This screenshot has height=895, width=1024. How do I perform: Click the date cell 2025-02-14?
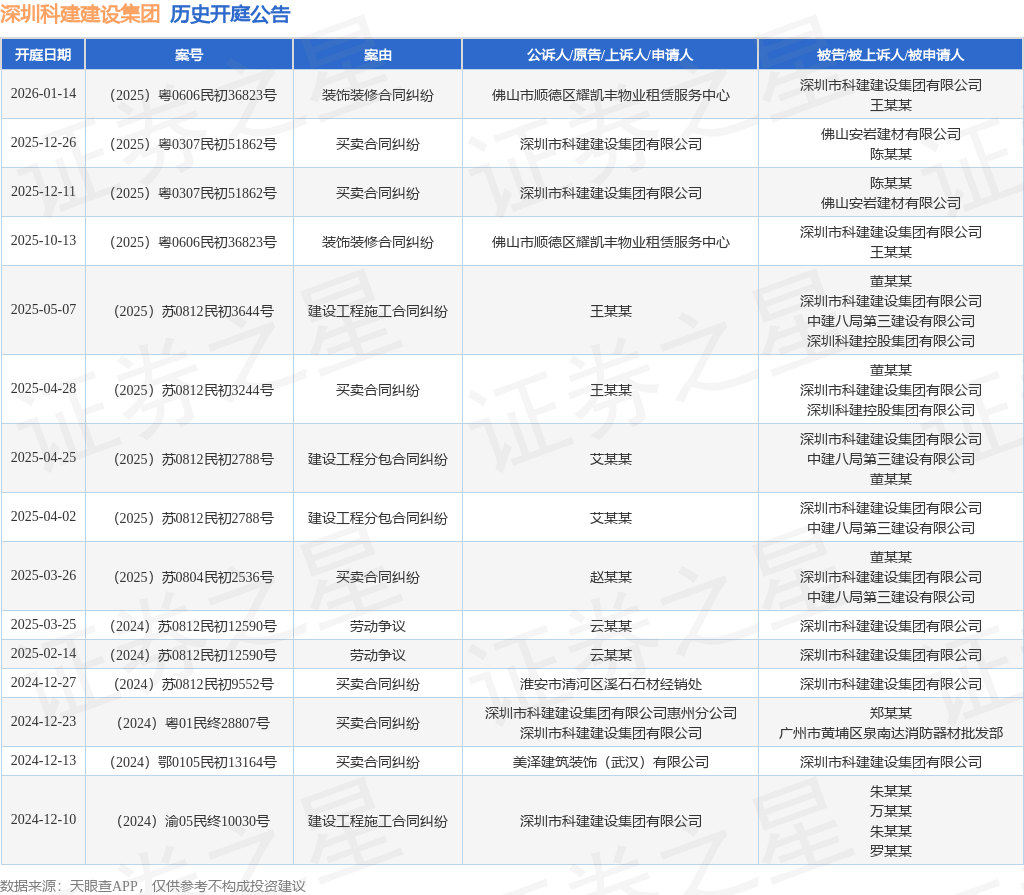(x=43, y=653)
